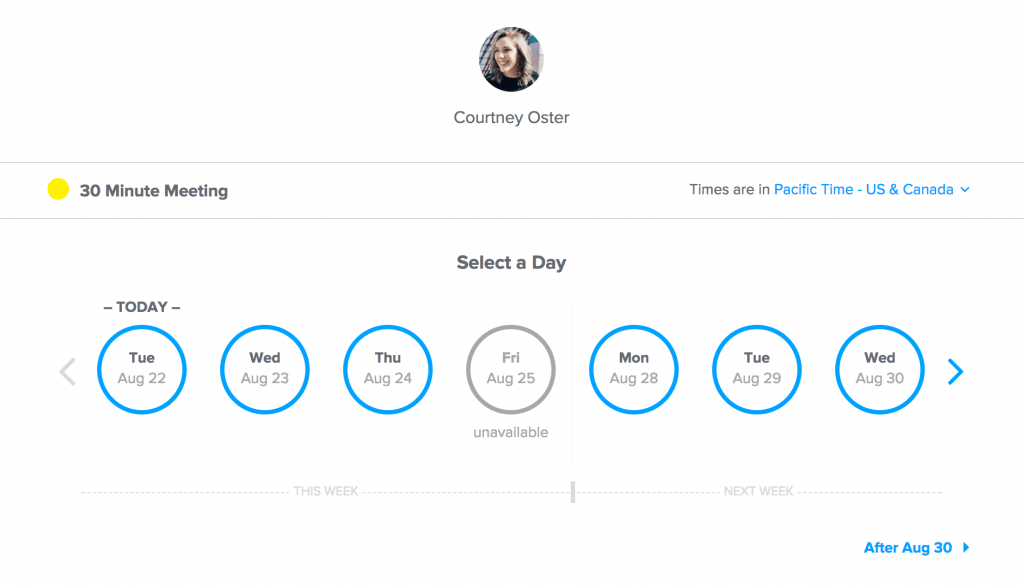Click the arrow next to After Aug 30
1024x585 pixels.
966,548
